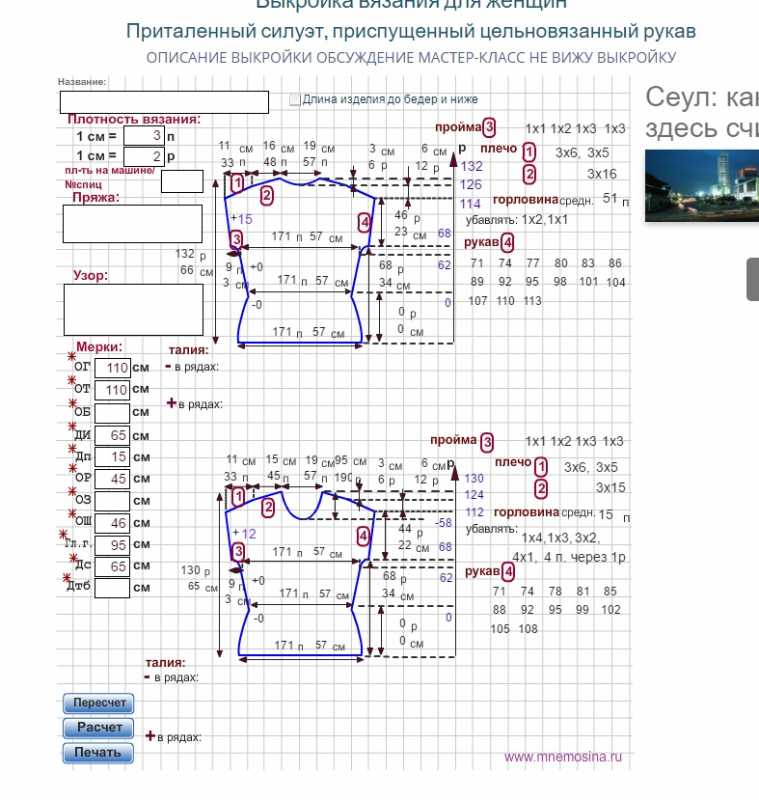The height and width of the screenshot is (800, 759).
Task: Click the red asterisk beside ОГ measurement
Action: 72,356
